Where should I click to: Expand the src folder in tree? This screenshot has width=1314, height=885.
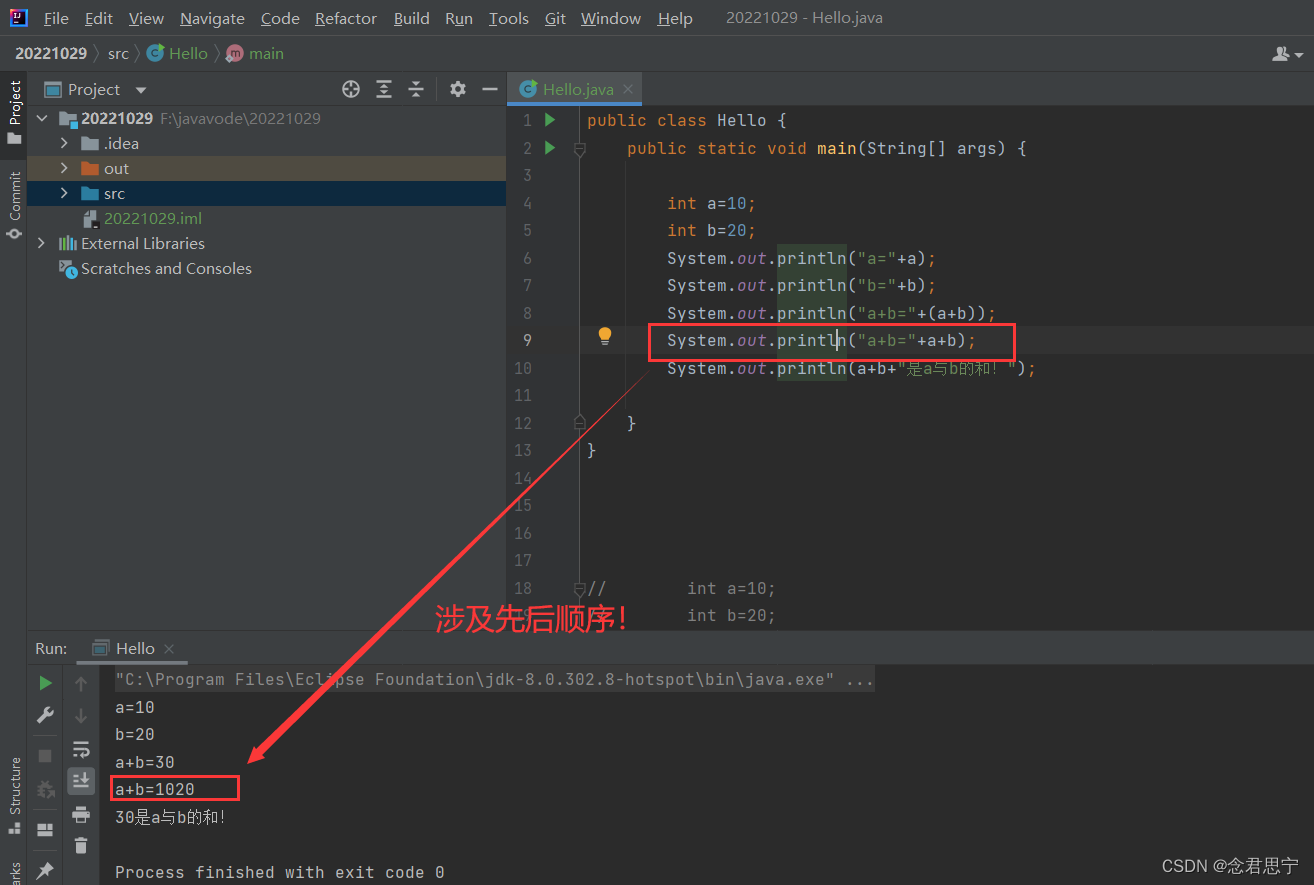point(64,193)
